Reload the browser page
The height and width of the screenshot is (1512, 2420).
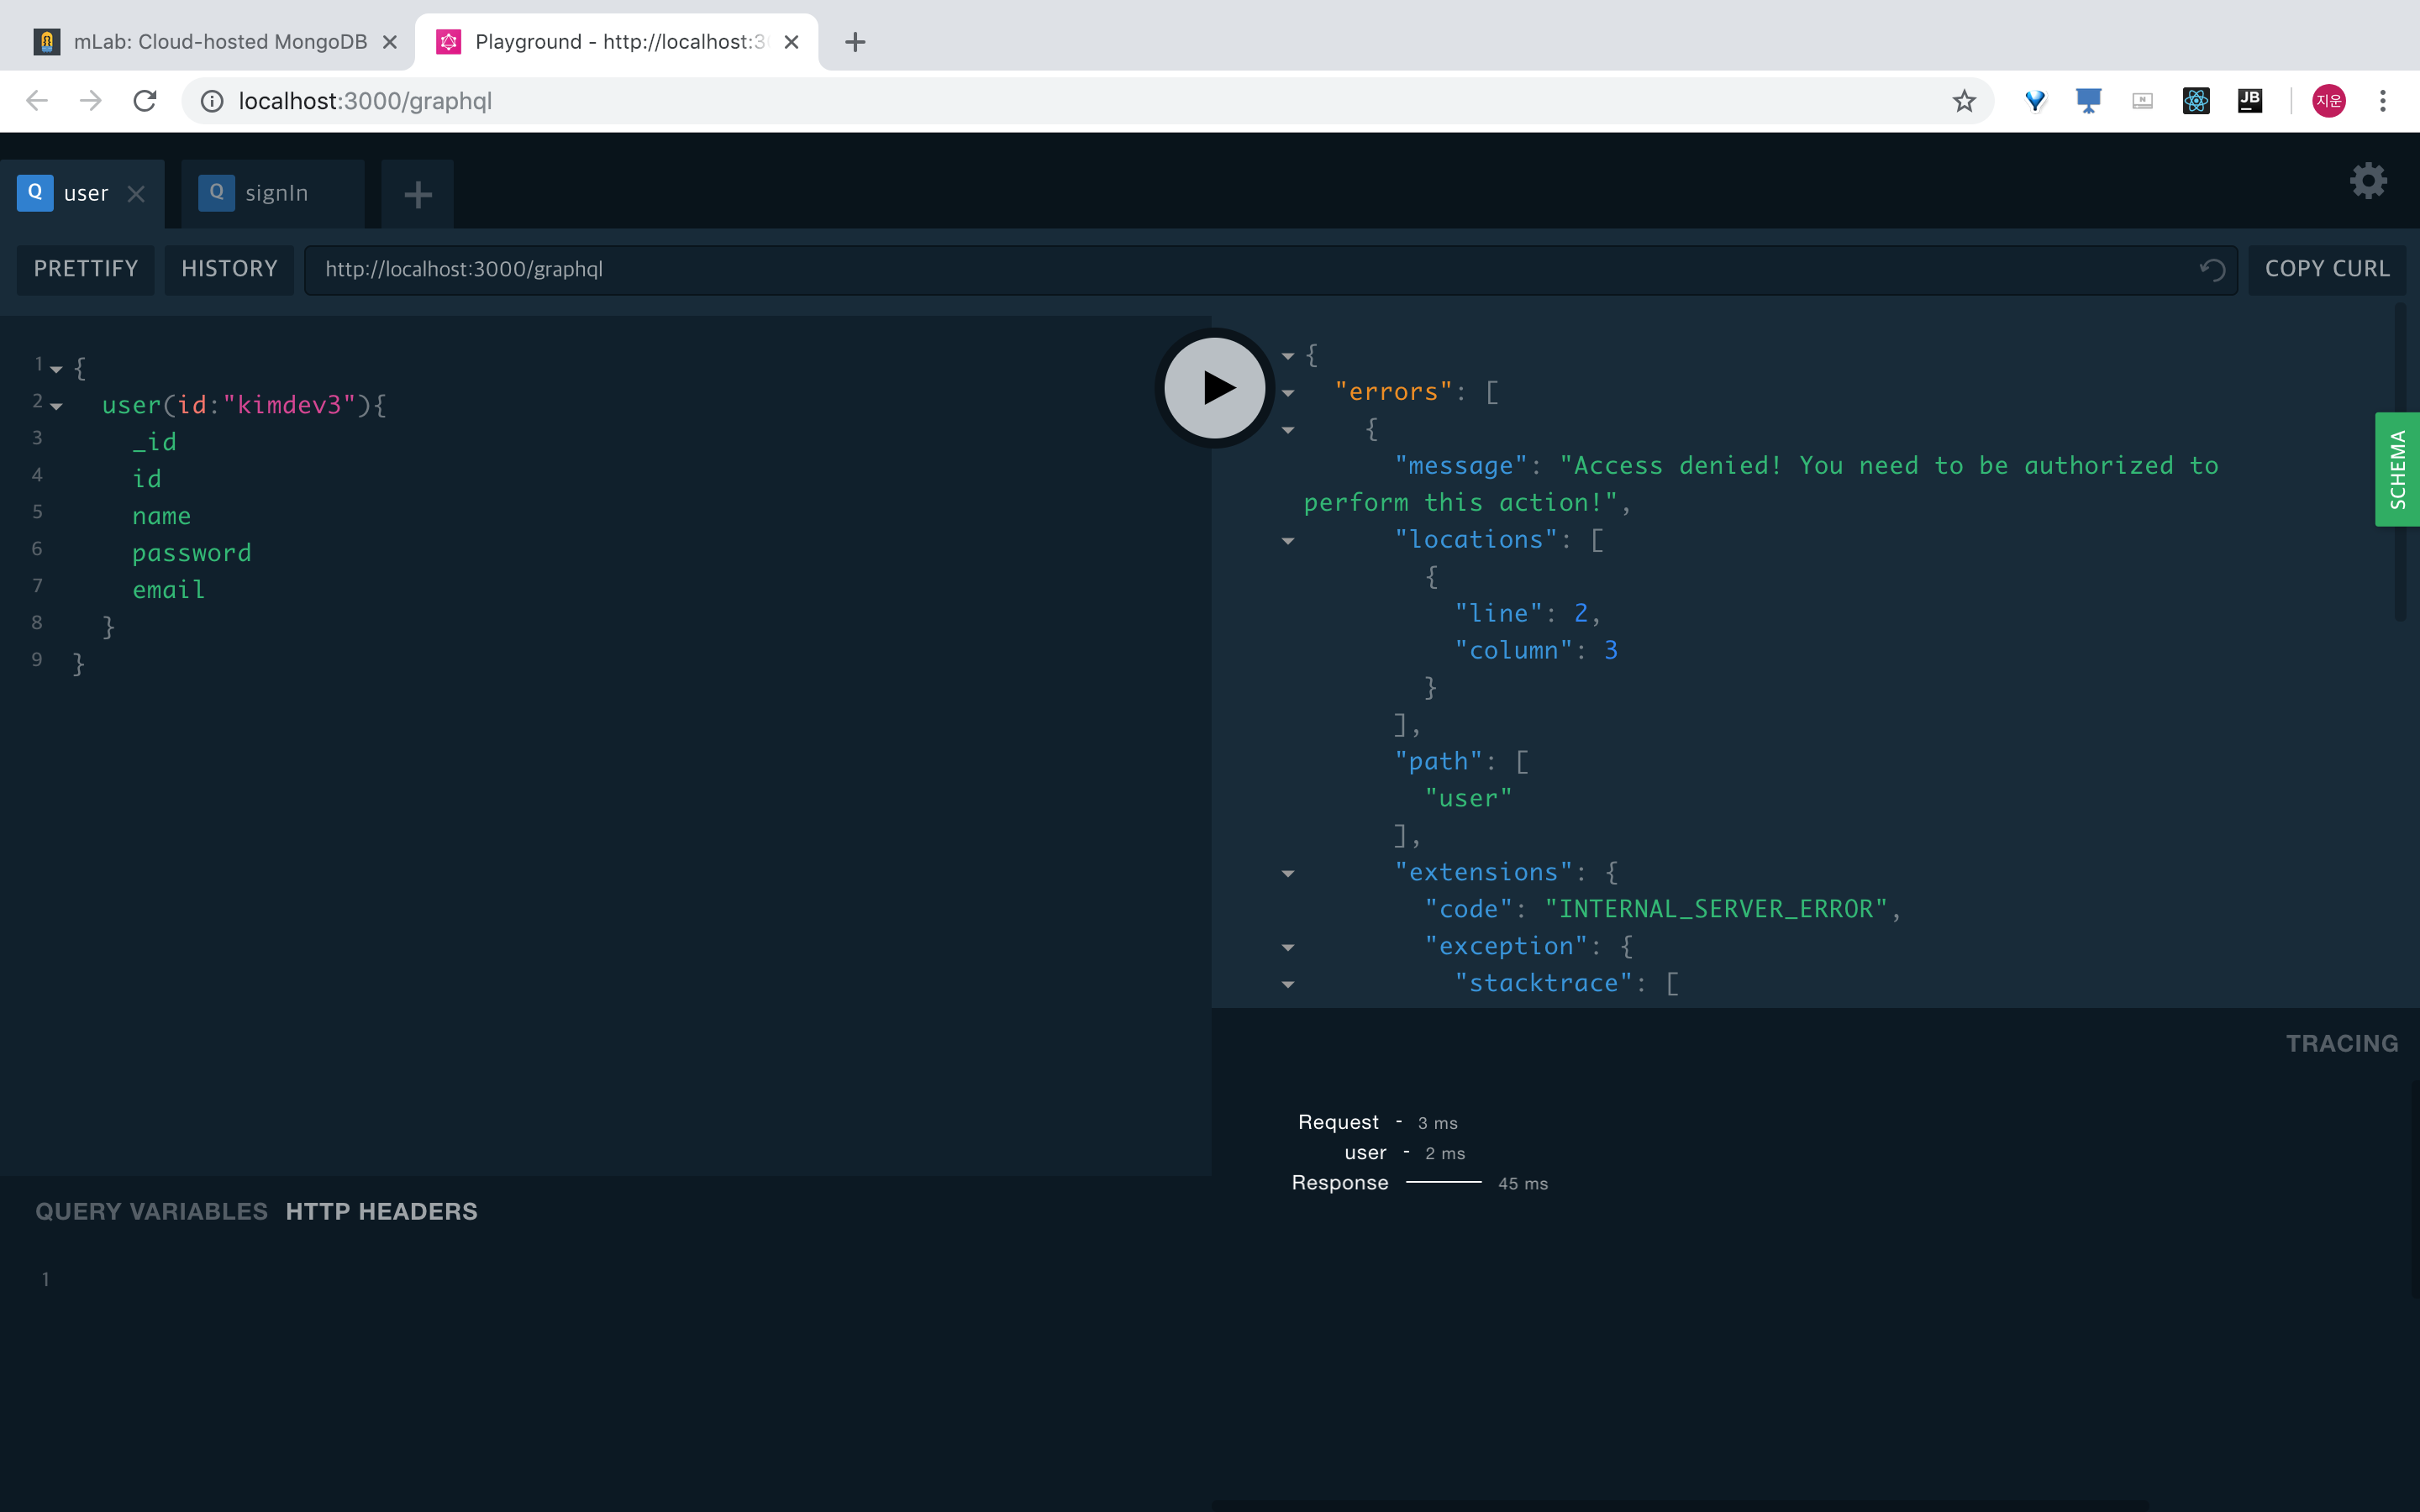145,101
